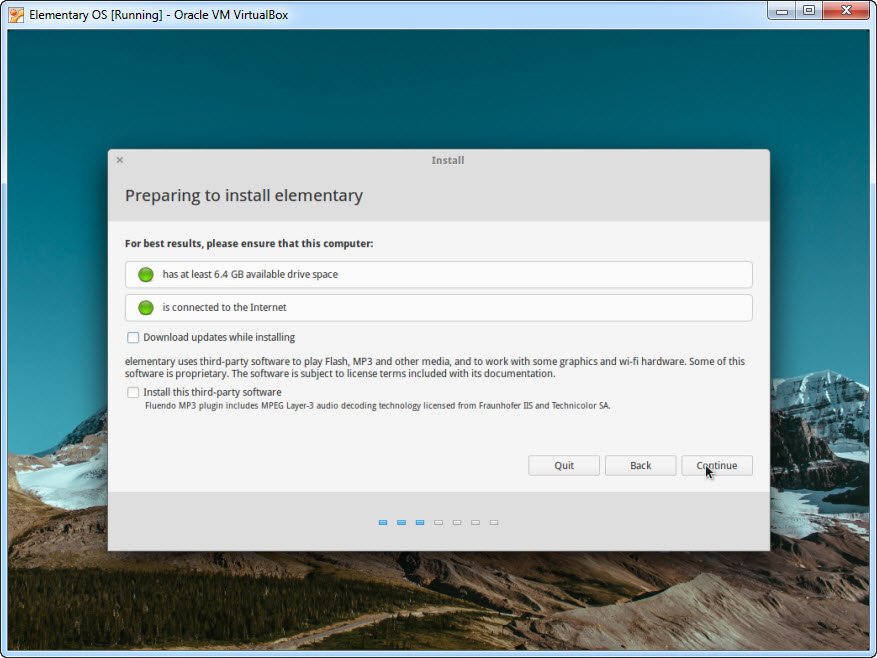Image resolution: width=877 pixels, height=658 pixels.
Task: Enable Download updates while installing
Action: pos(133,337)
